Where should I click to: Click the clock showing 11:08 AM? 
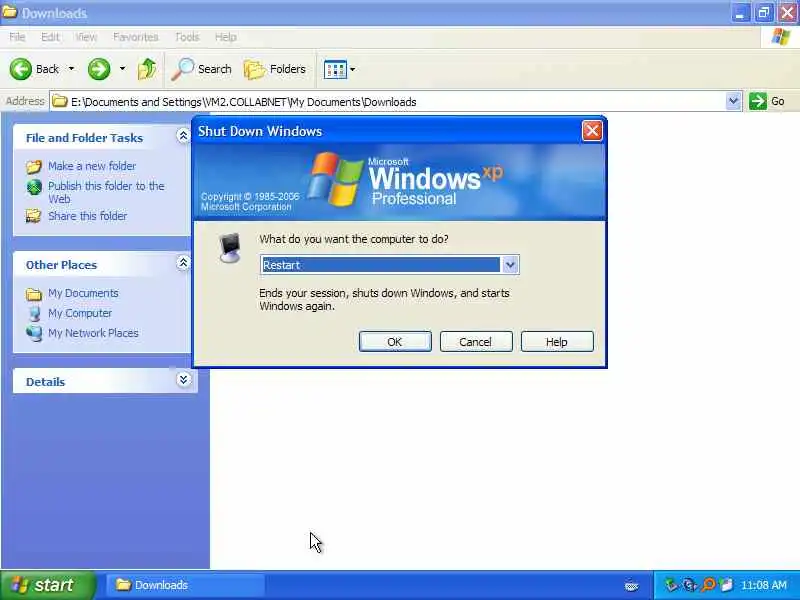click(763, 585)
